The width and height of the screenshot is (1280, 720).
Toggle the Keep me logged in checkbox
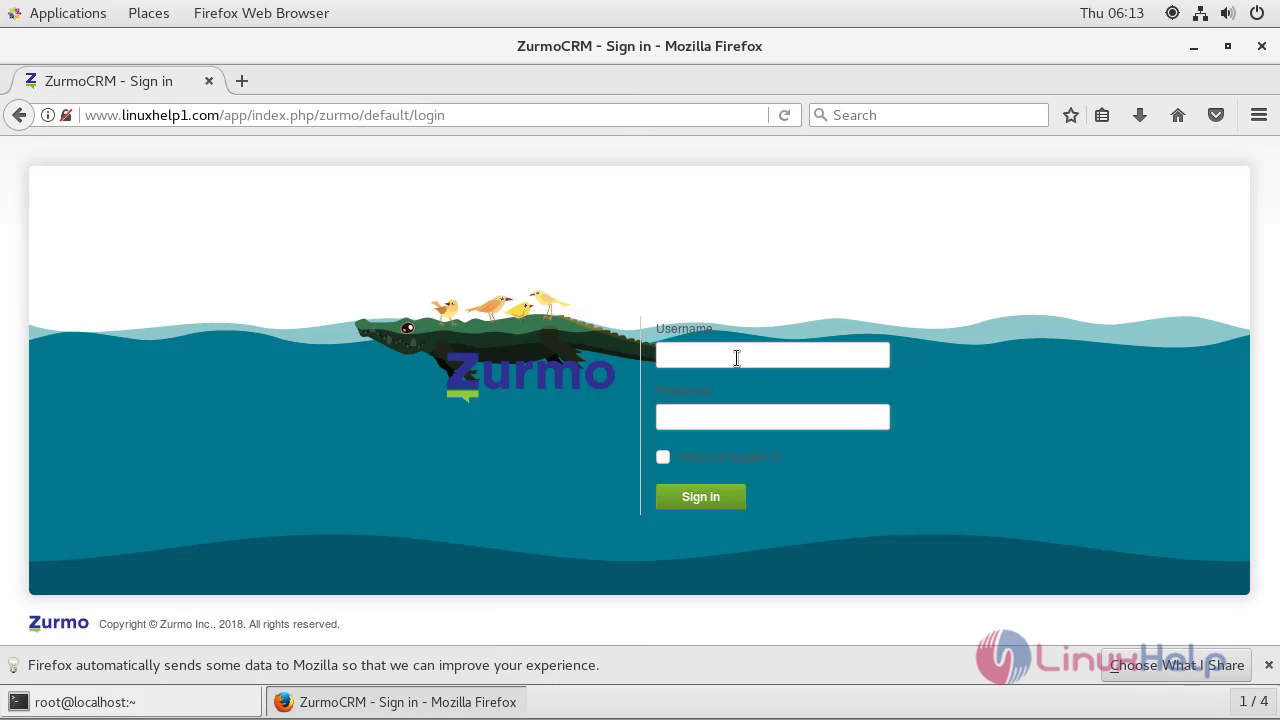click(663, 457)
